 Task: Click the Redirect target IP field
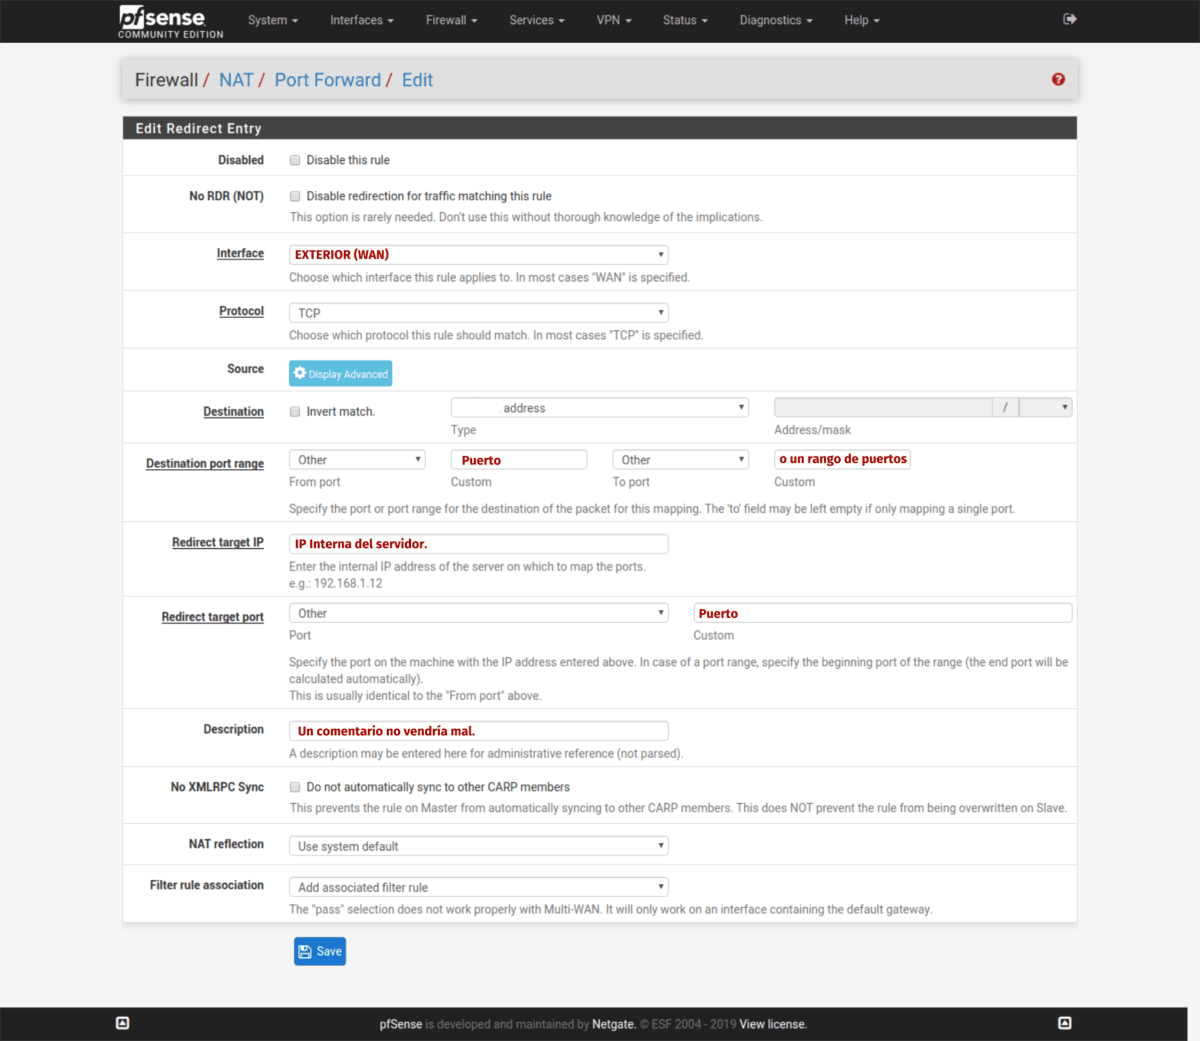coord(478,544)
